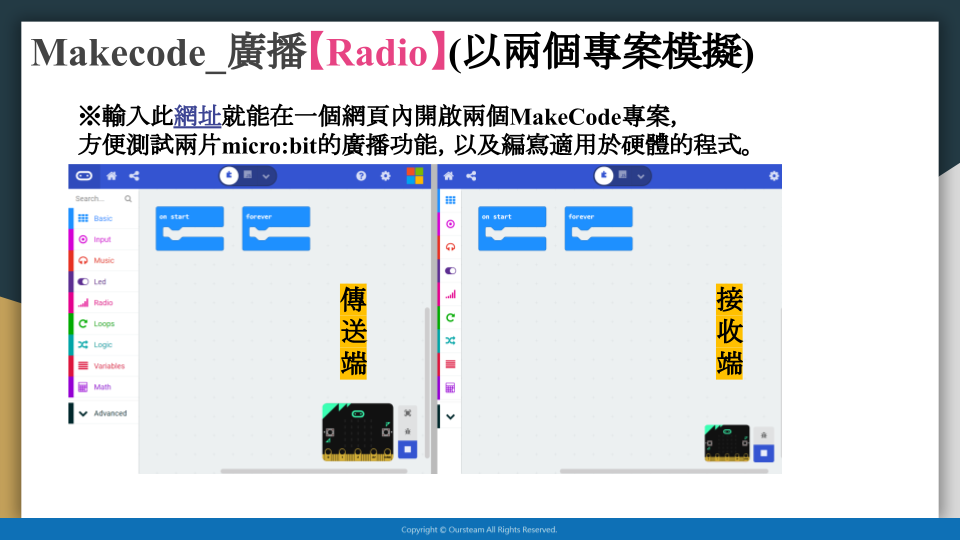Screen dimensions: 960x540
Task: Open Math calculator icon in right editor
Action: pyautogui.click(x=451, y=388)
